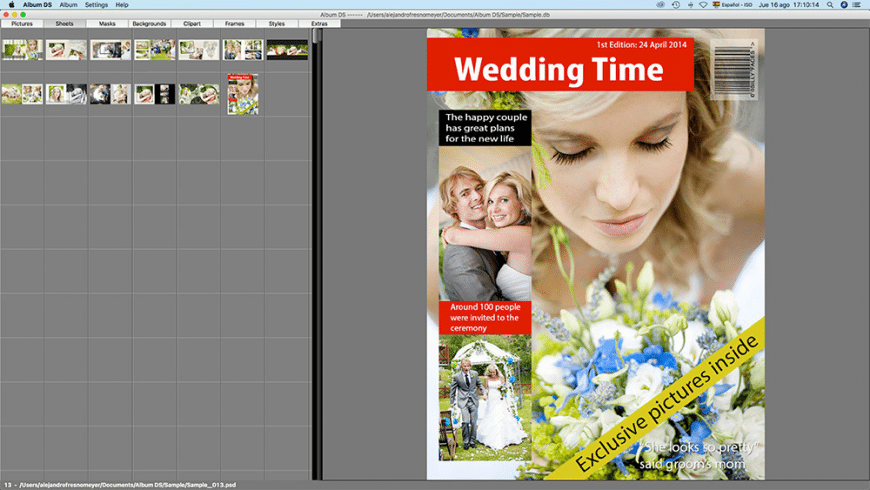Open the Apple menu
The image size is (870, 490).
[8, 5]
